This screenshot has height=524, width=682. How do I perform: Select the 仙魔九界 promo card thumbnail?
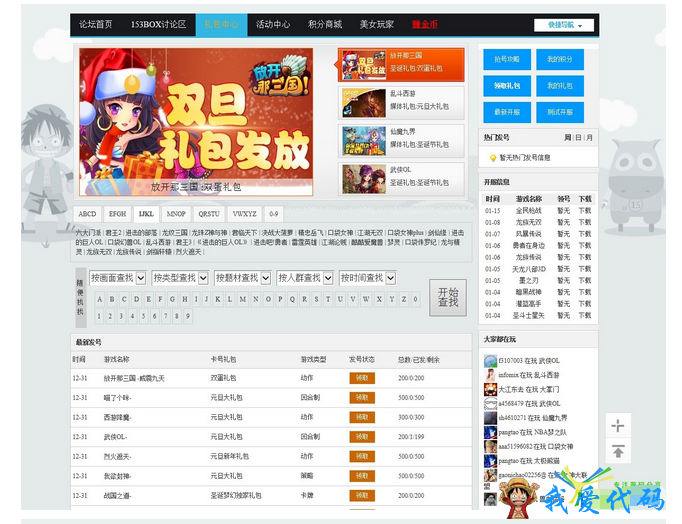point(364,141)
